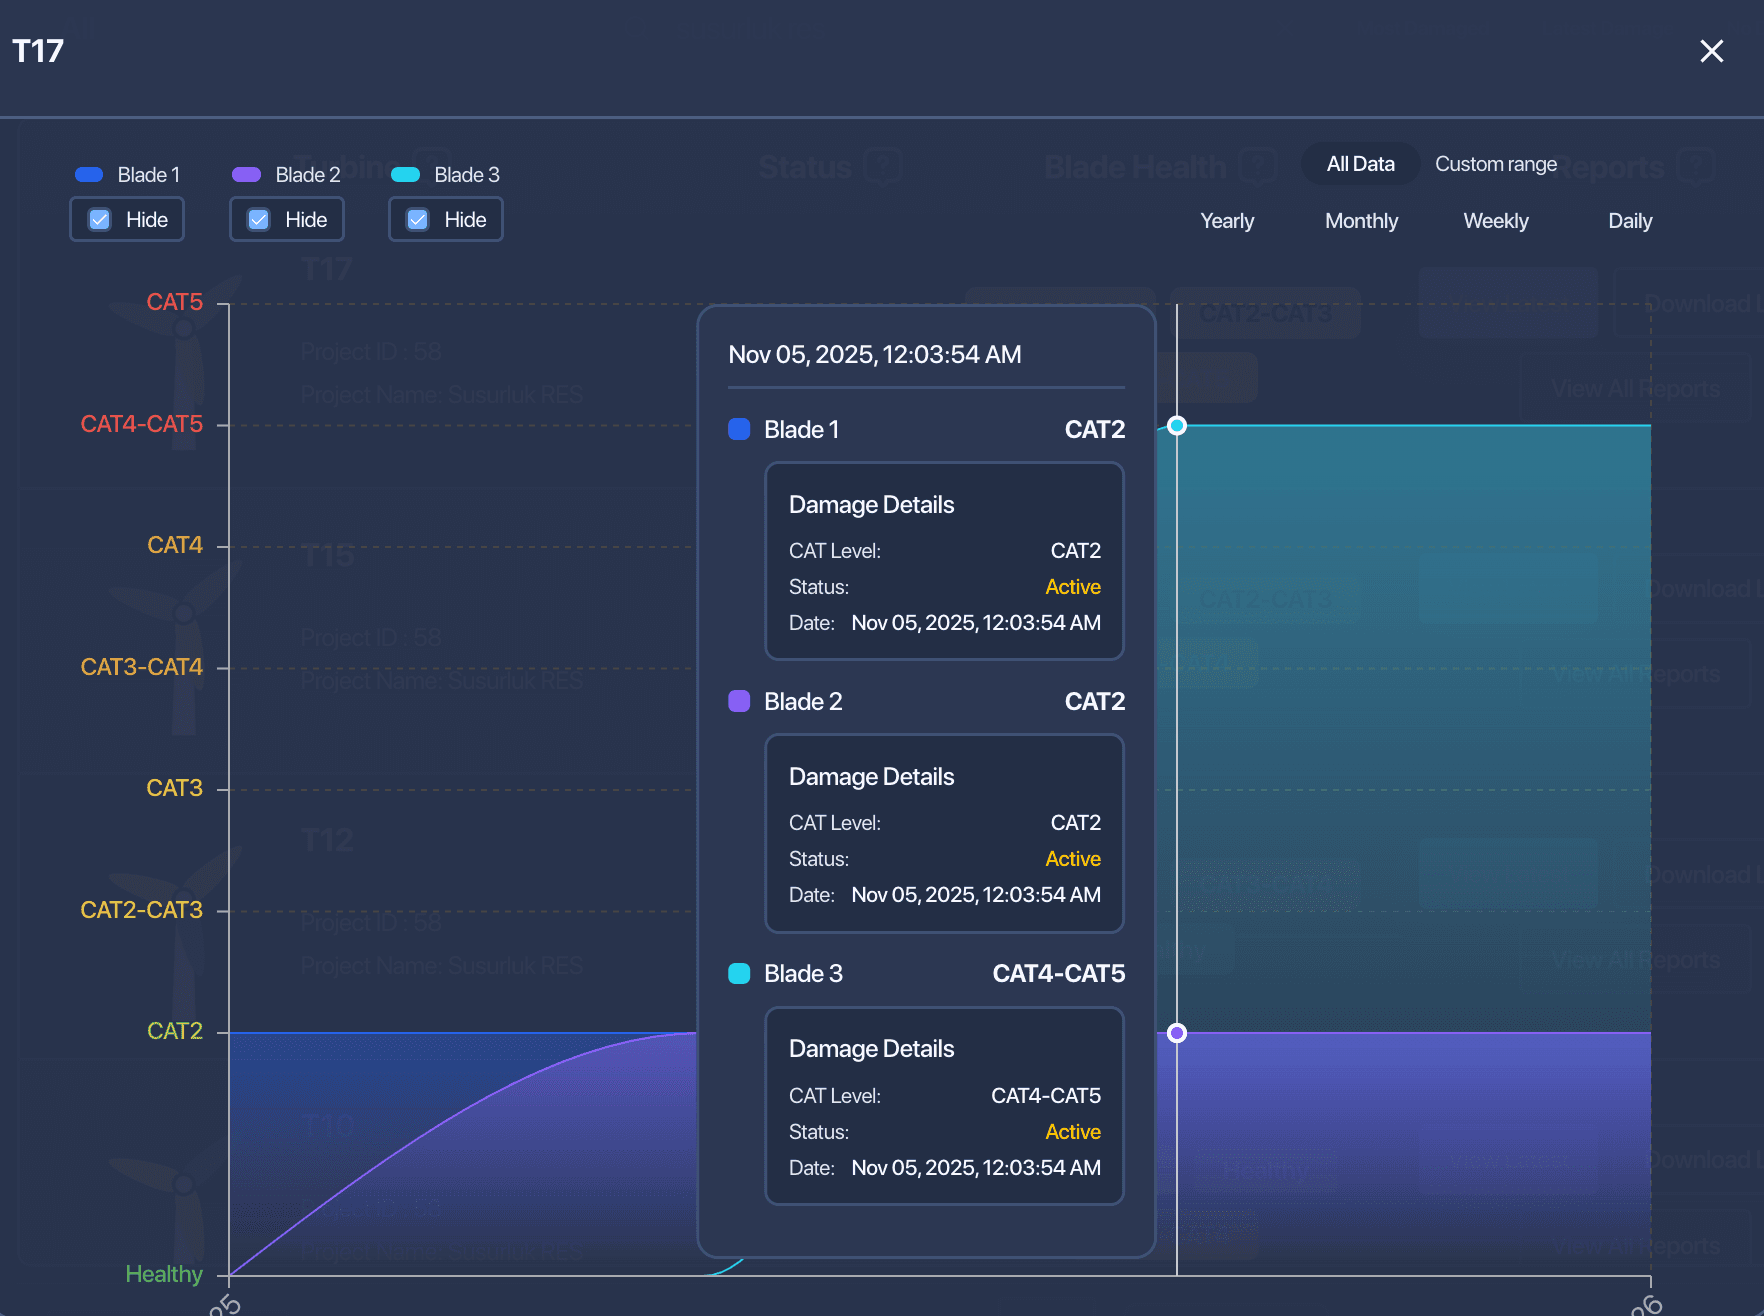Click the CAT4-CAT5 y-axis label
The height and width of the screenshot is (1316, 1764).
point(141,424)
